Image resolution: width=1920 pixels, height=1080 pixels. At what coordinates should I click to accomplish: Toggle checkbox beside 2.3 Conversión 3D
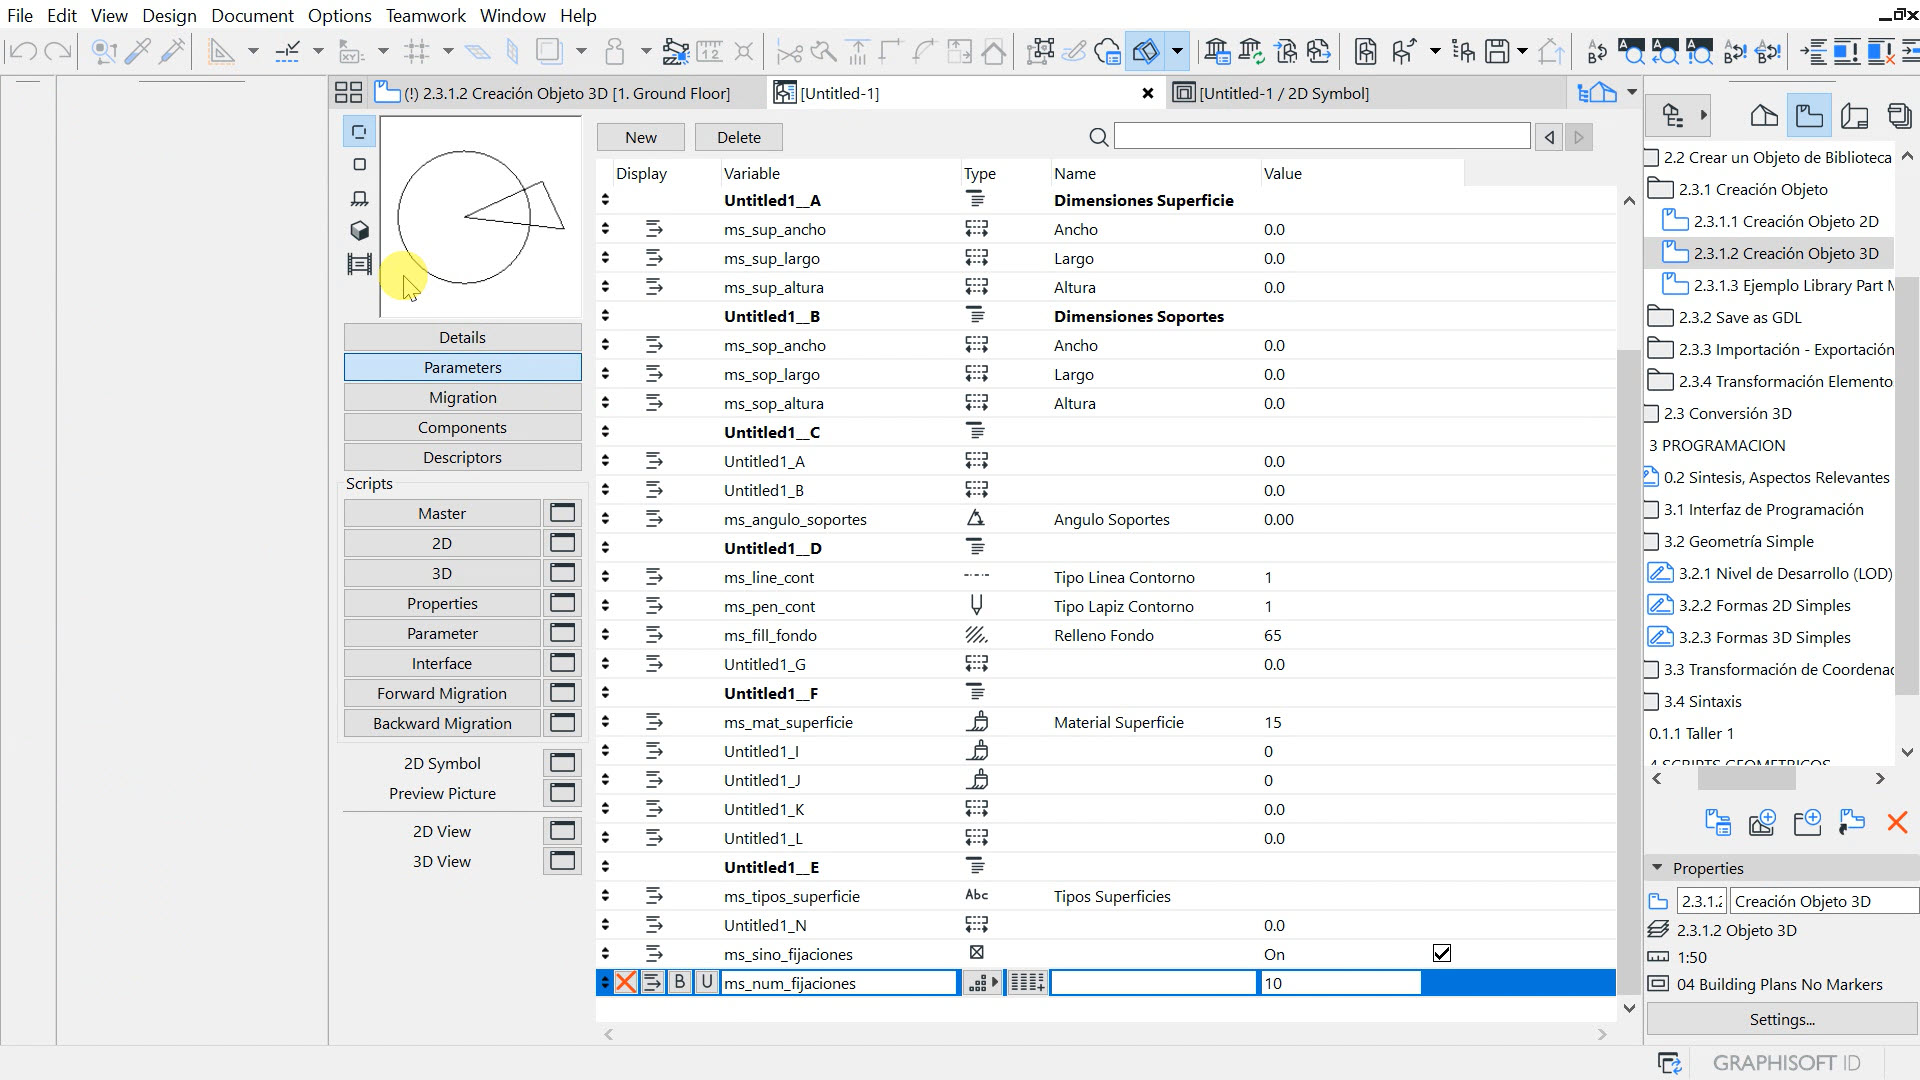click(x=1652, y=413)
